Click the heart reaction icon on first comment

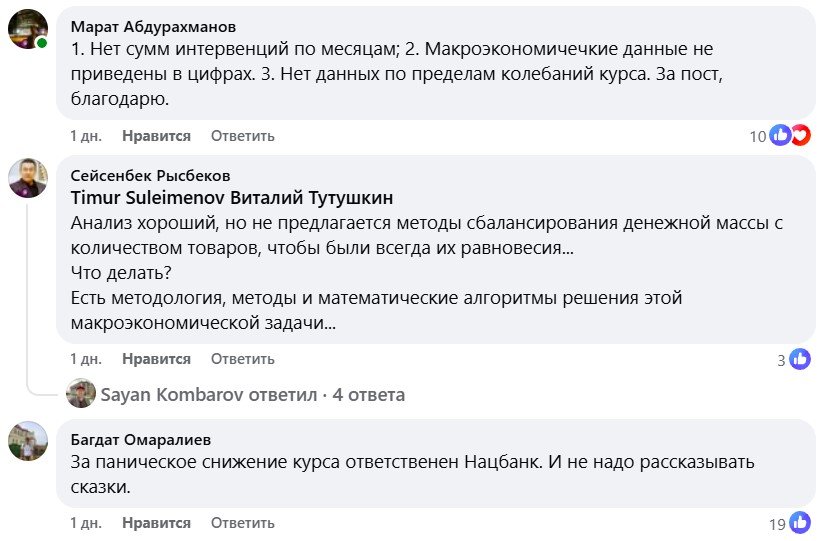pos(801,136)
